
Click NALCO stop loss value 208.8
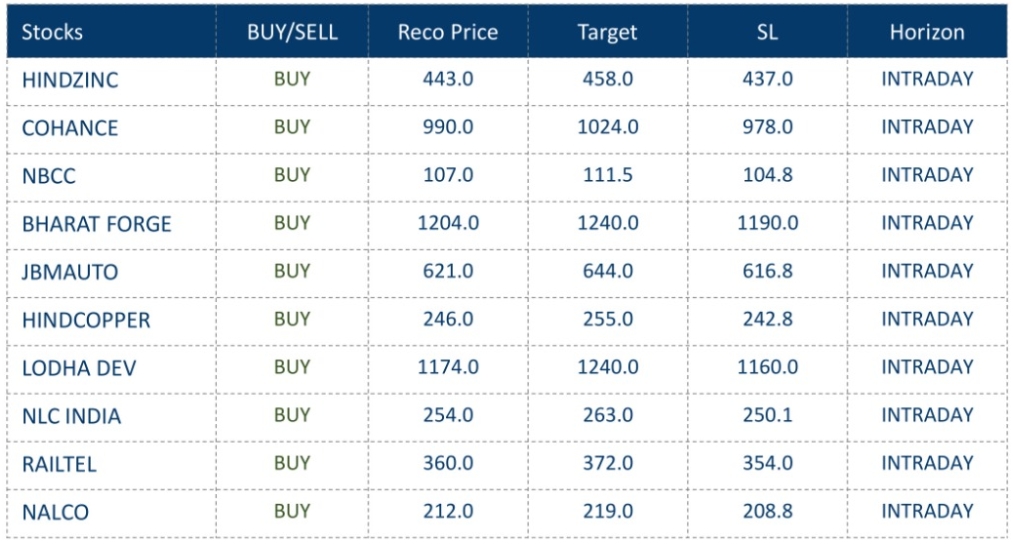(767, 511)
